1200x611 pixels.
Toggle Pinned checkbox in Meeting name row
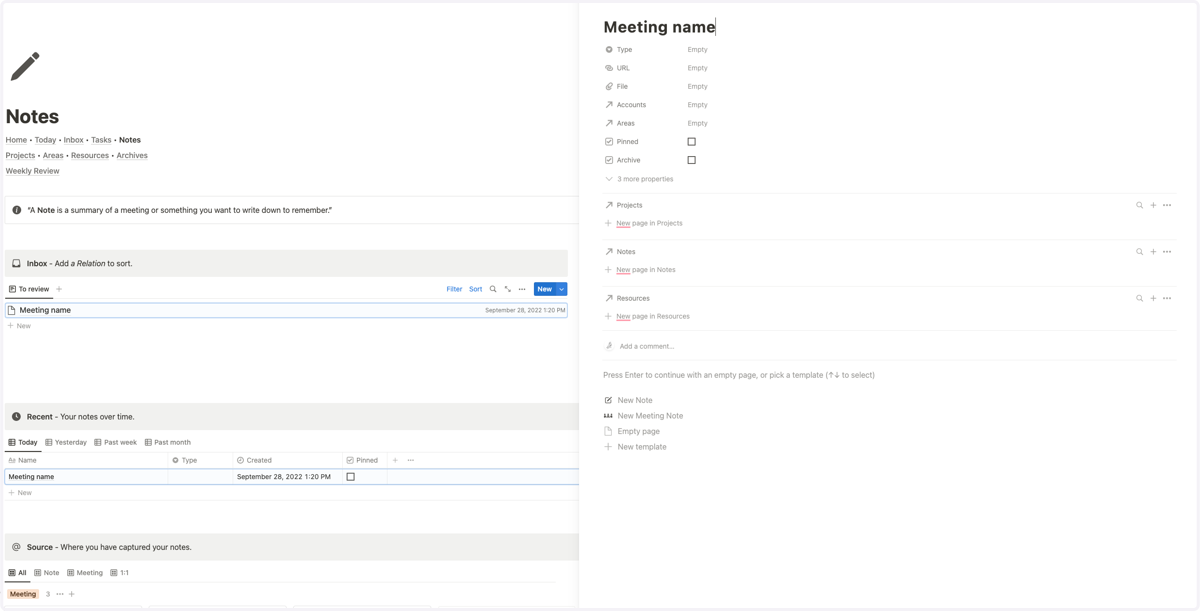point(350,477)
